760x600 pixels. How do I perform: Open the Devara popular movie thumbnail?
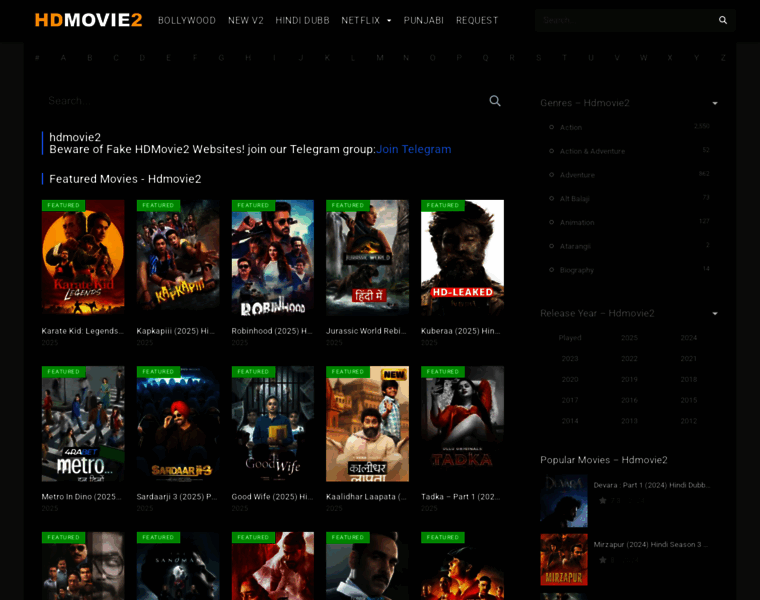coord(564,501)
